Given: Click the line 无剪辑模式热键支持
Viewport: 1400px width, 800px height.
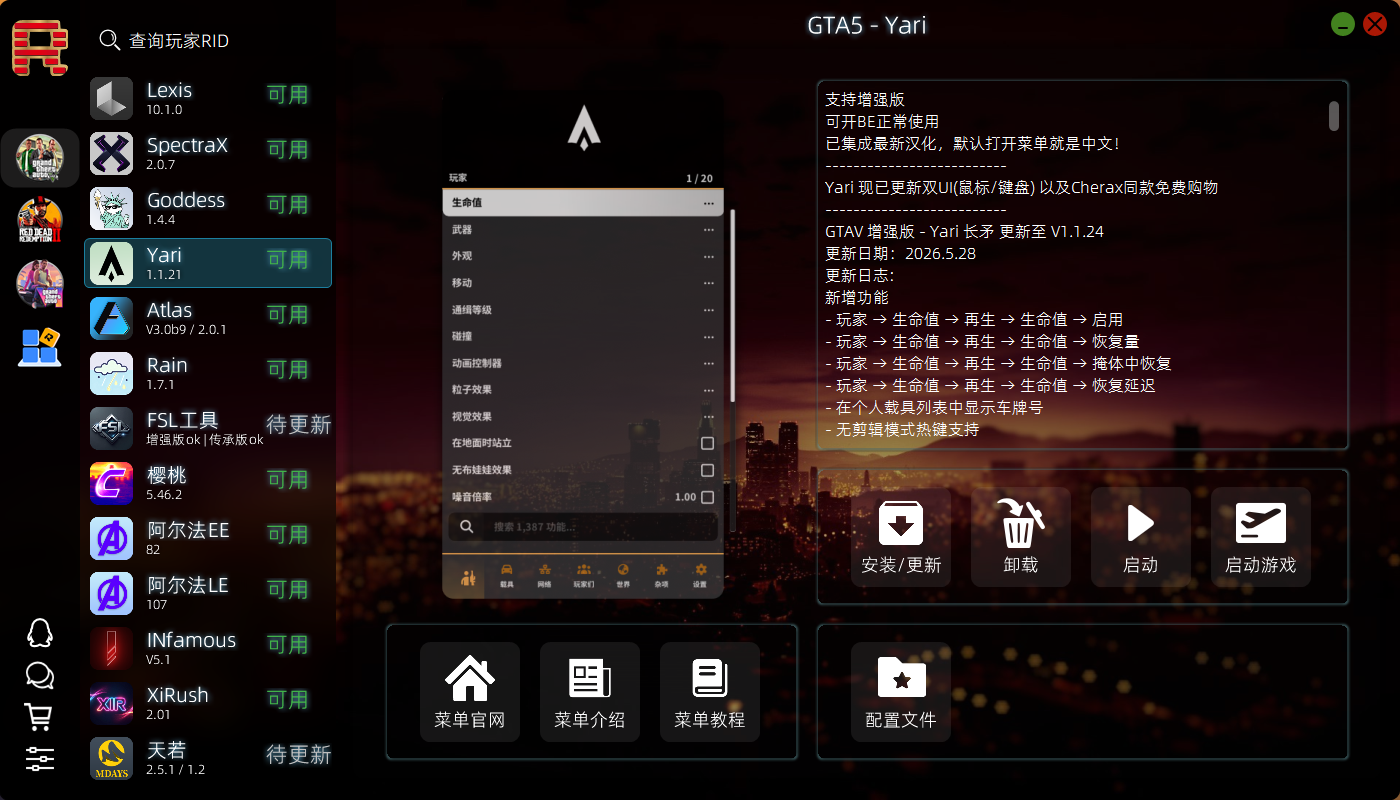Looking at the screenshot, I should click(x=902, y=430).
